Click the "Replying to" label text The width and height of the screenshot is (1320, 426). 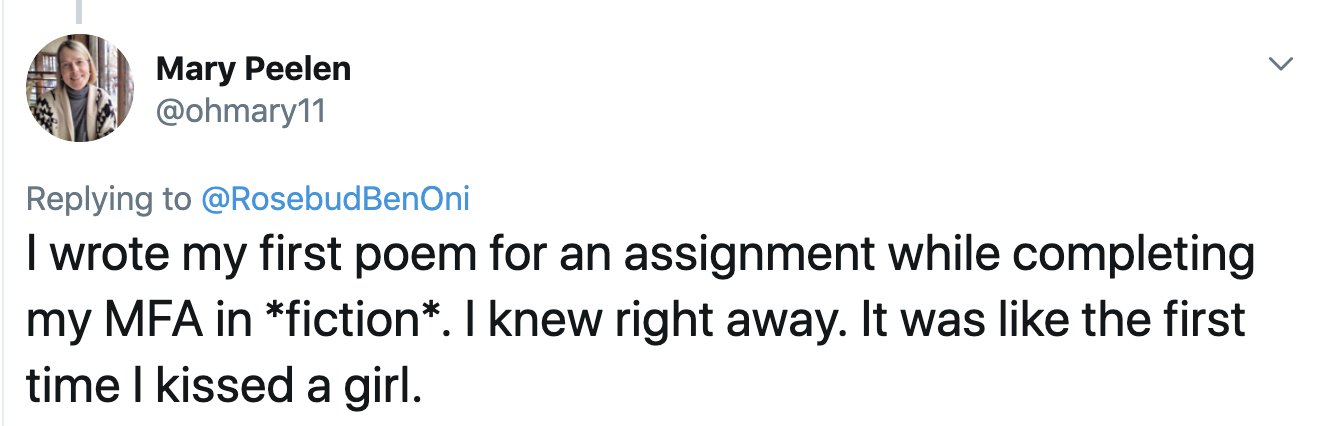point(108,199)
